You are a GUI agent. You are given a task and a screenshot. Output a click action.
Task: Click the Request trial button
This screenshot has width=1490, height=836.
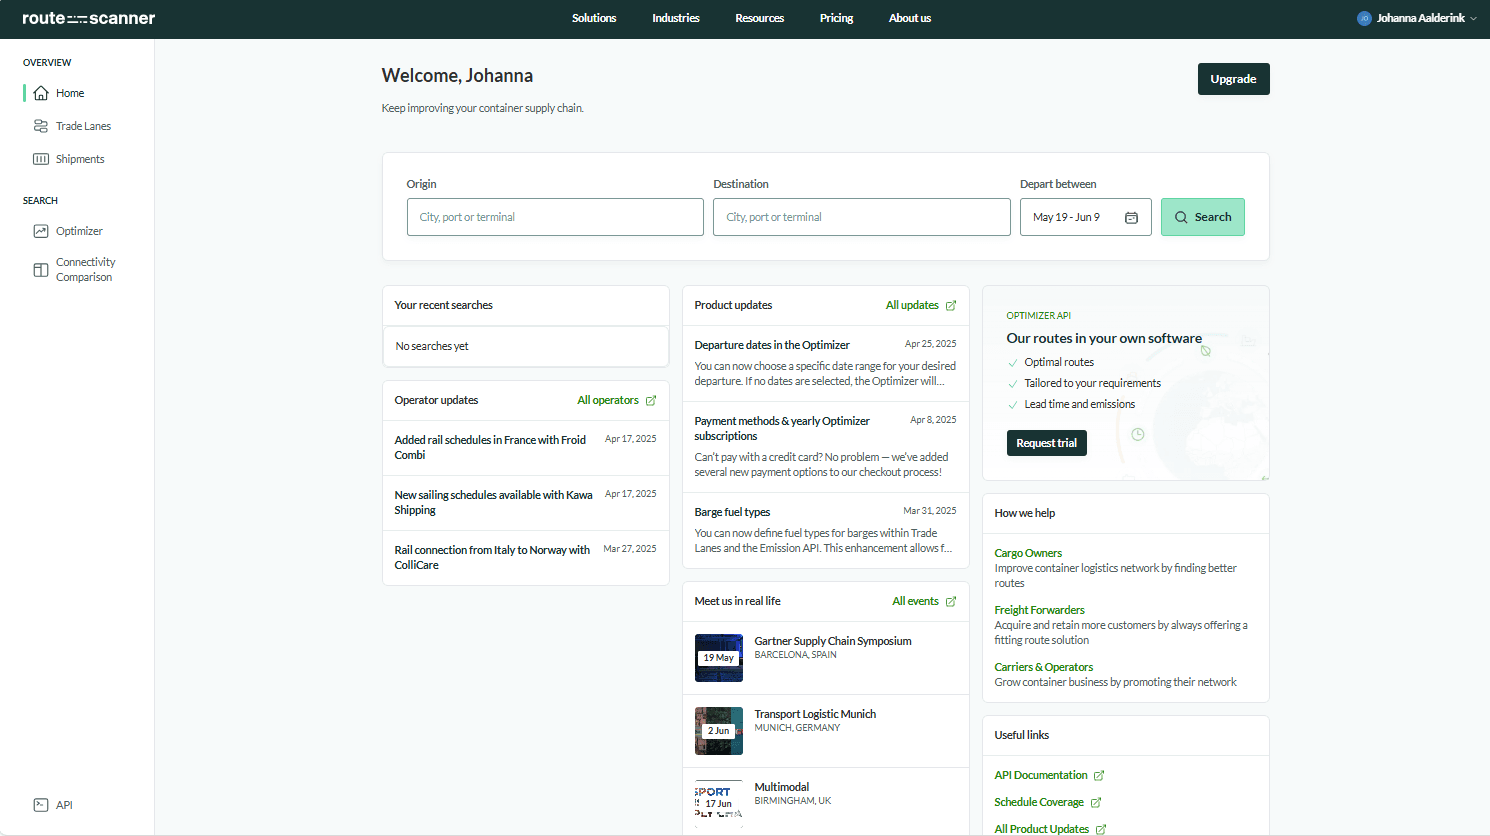click(1046, 443)
